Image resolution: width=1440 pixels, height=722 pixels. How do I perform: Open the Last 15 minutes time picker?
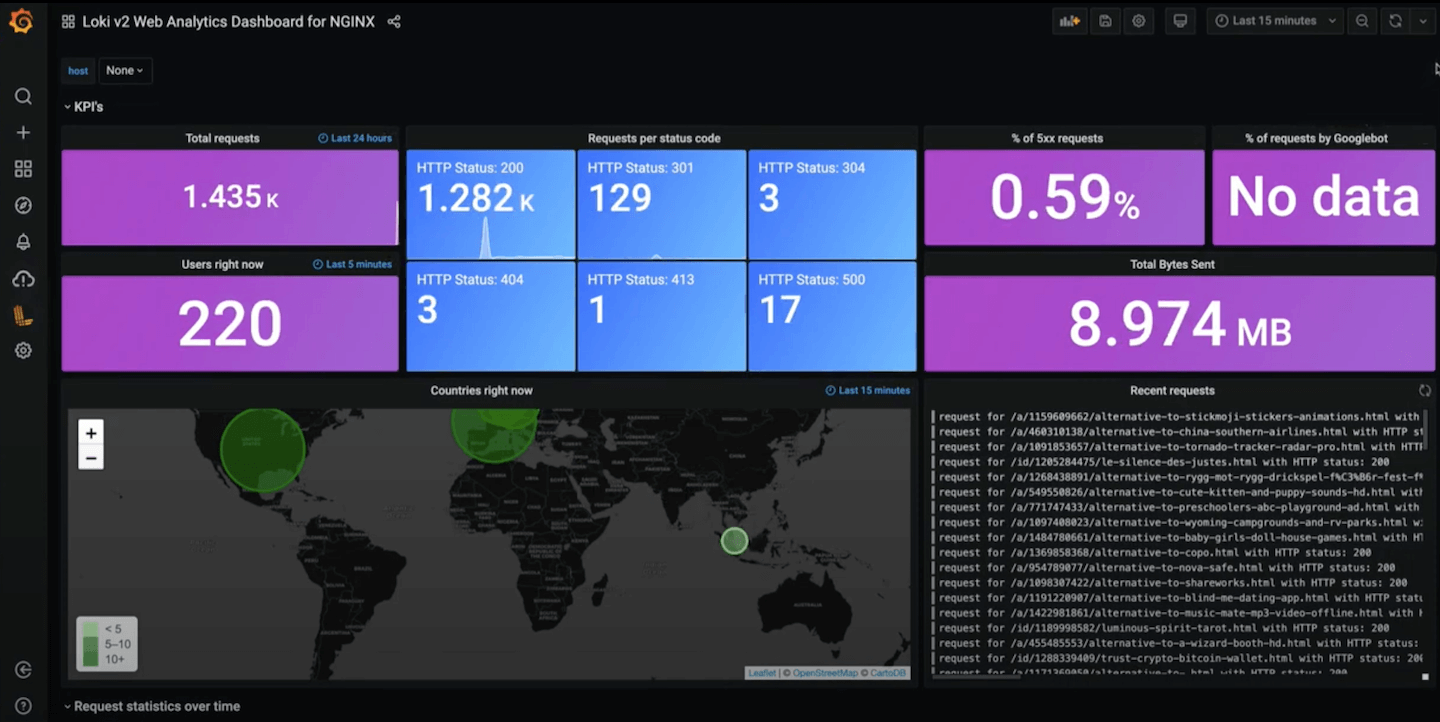1274,20
